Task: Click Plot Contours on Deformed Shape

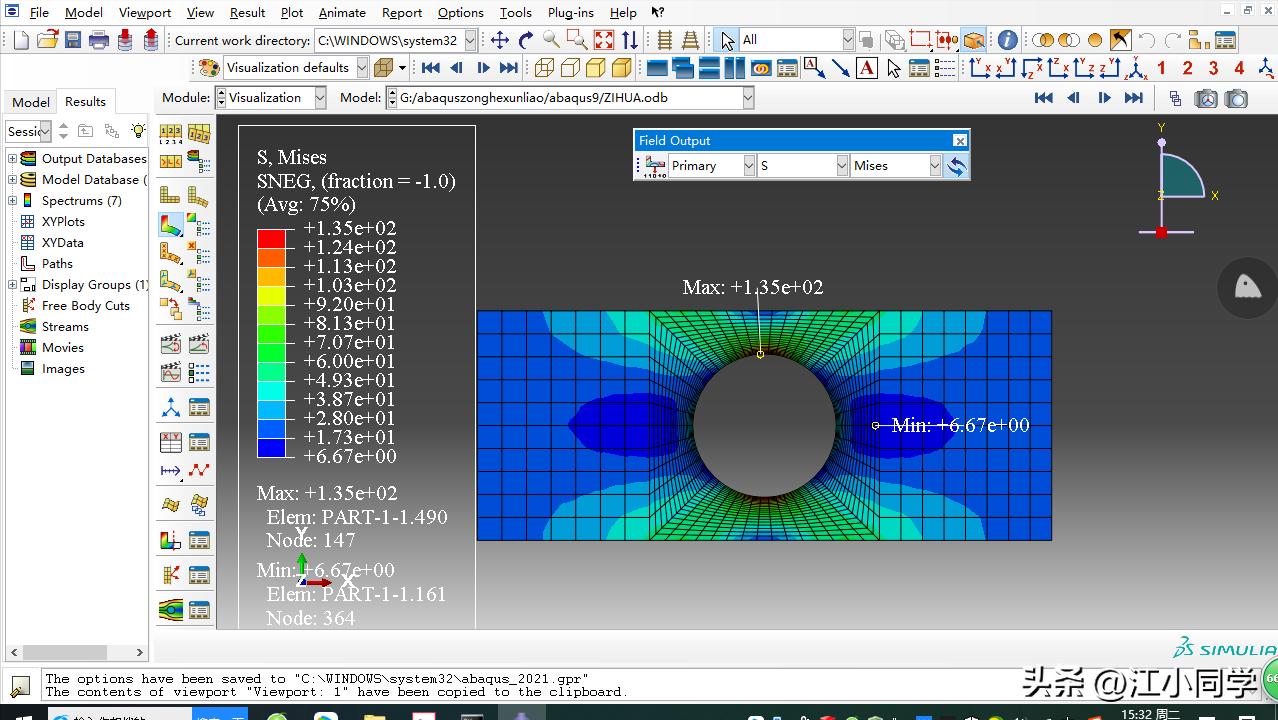Action: tap(171, 225)
